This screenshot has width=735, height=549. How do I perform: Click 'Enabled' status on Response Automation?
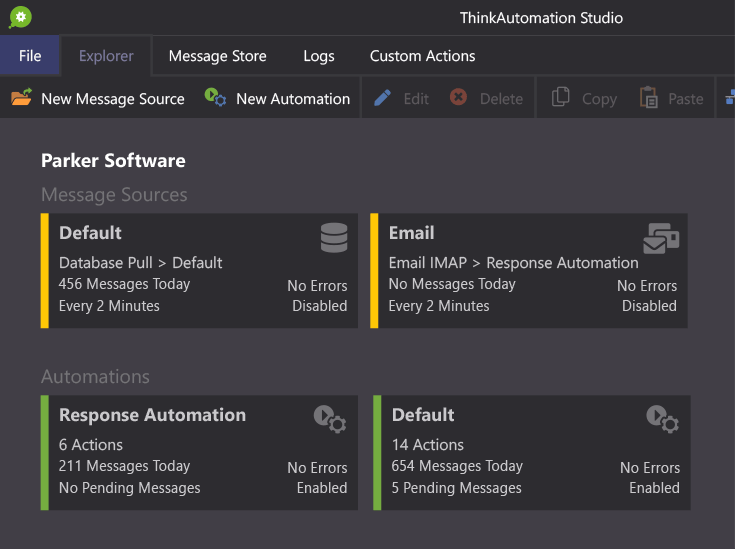click(x=322, y=488)
